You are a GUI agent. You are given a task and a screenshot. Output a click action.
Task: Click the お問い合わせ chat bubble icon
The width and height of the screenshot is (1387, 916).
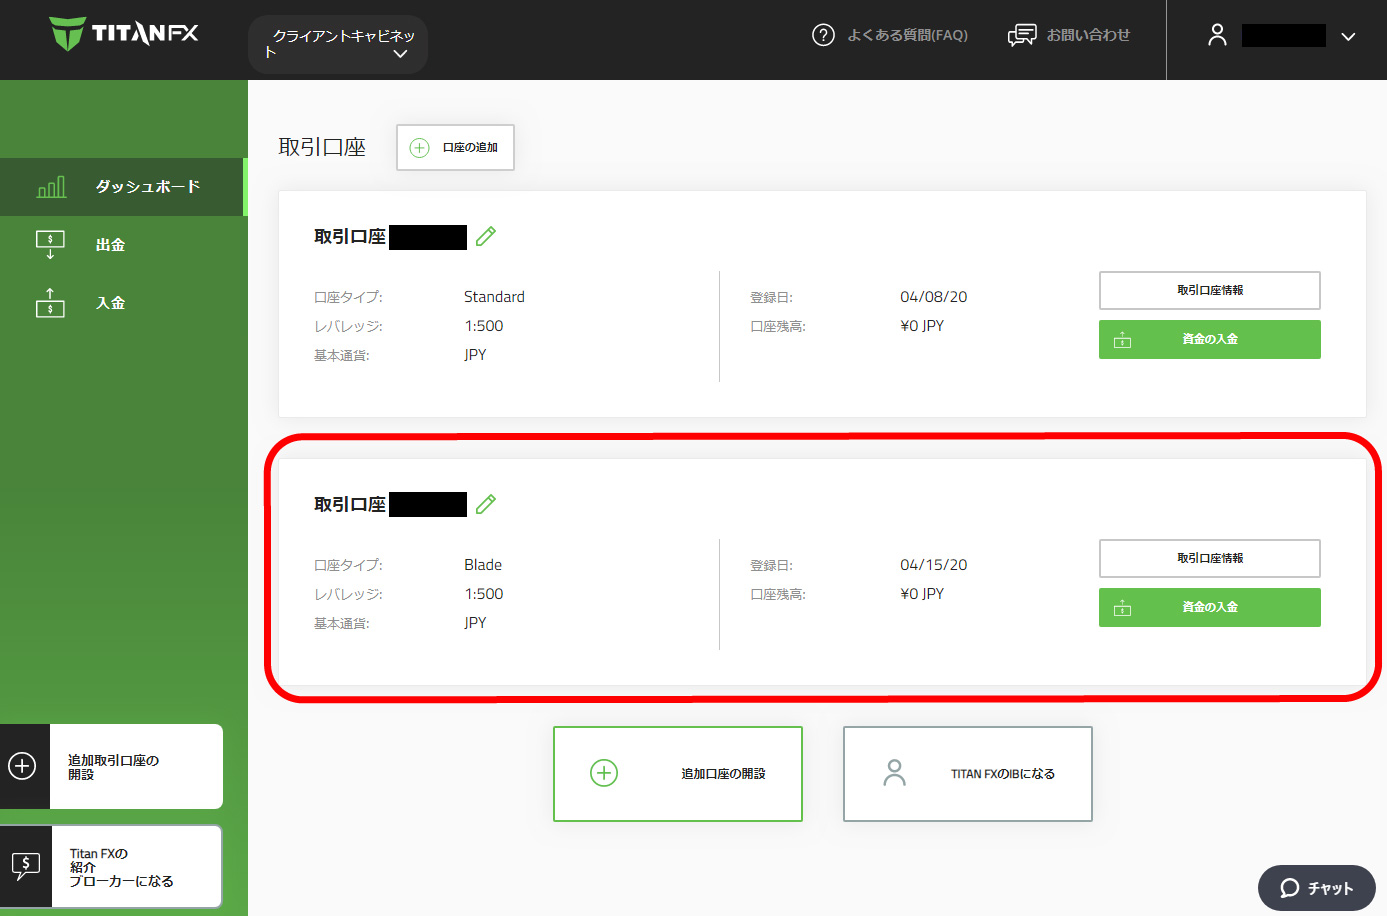pyautogui.click(x=1022, y=35)
